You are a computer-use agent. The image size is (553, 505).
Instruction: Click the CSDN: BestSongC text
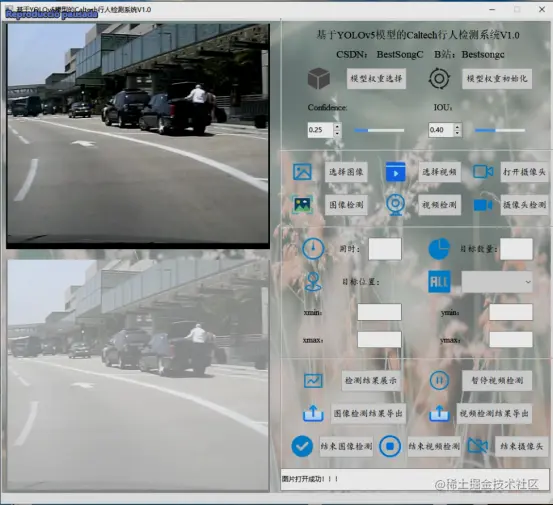tap(379, 55)
